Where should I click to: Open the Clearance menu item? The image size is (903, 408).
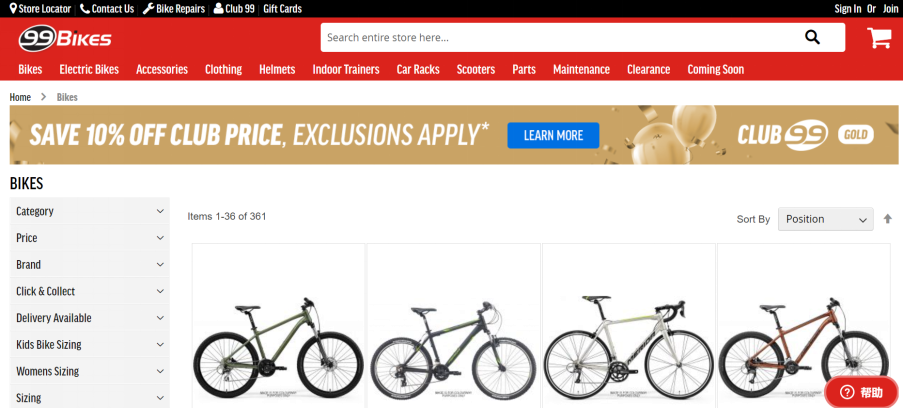pos(648,70)
